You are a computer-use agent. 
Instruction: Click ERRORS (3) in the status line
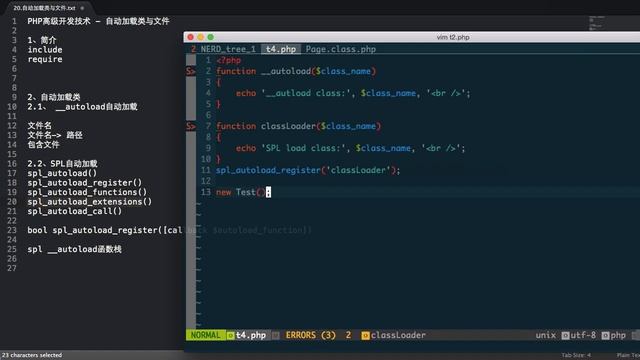[x=311, y=335]
